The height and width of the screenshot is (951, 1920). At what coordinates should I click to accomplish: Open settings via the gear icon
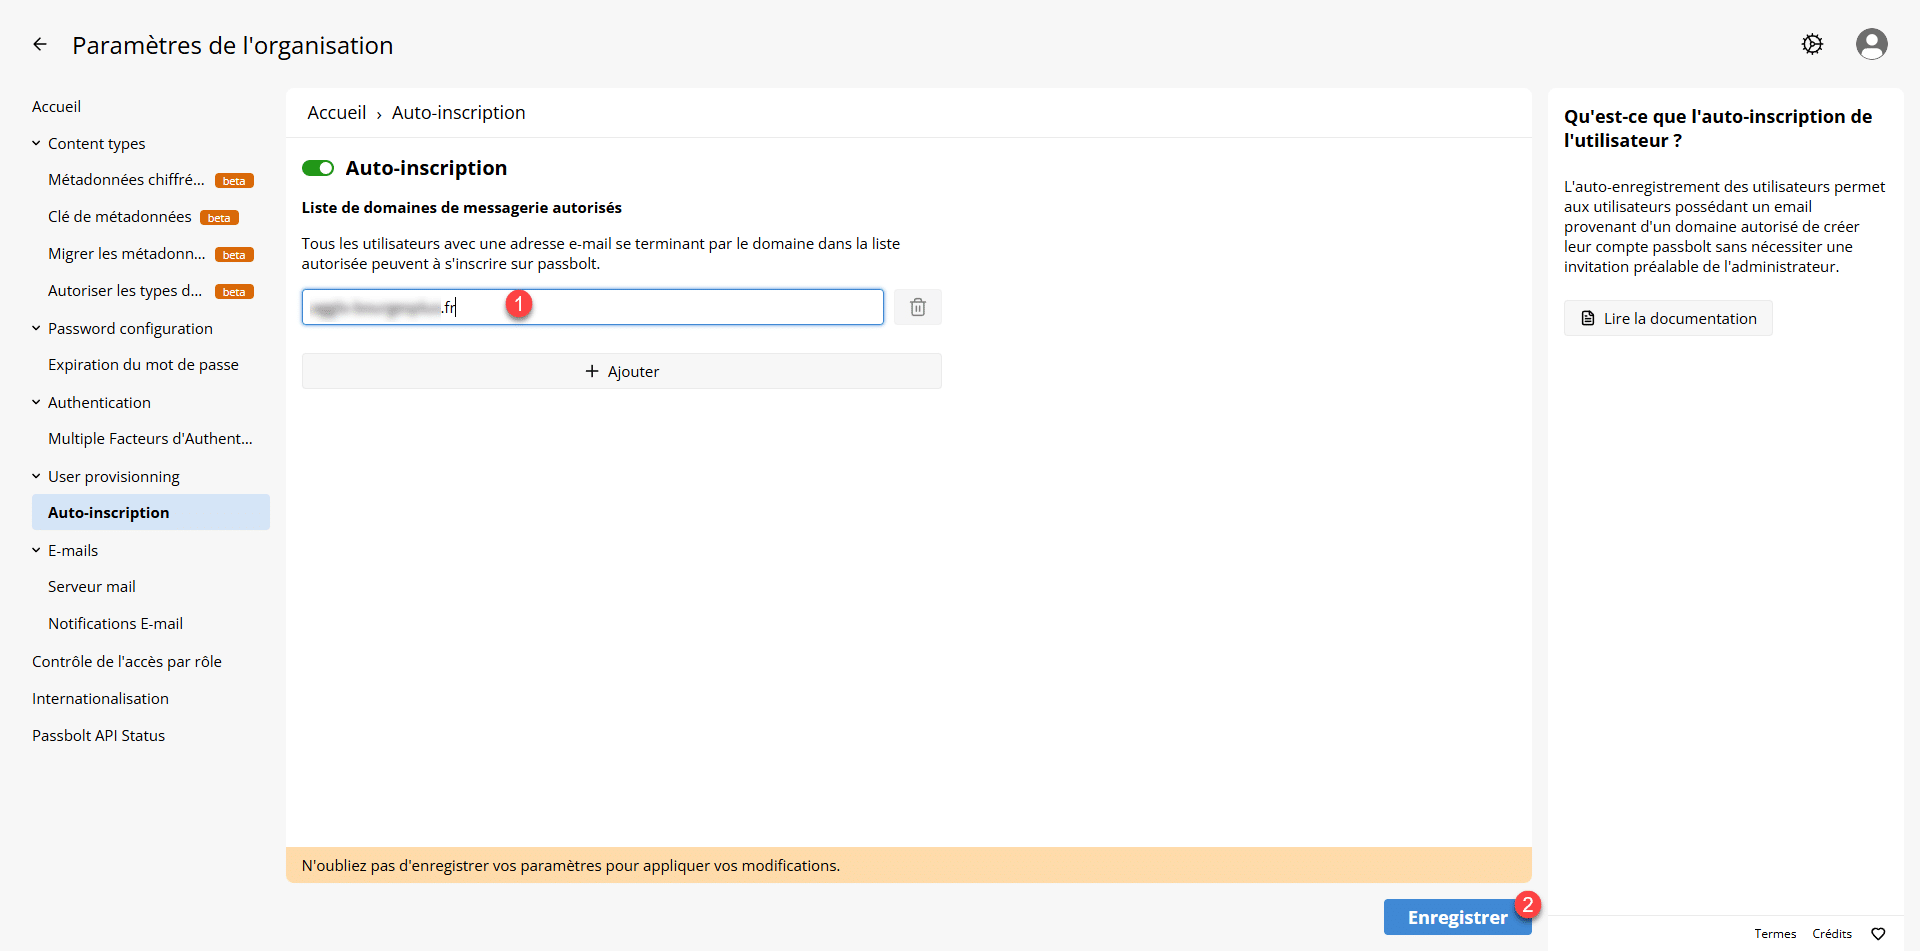[x=1812, y=45]
